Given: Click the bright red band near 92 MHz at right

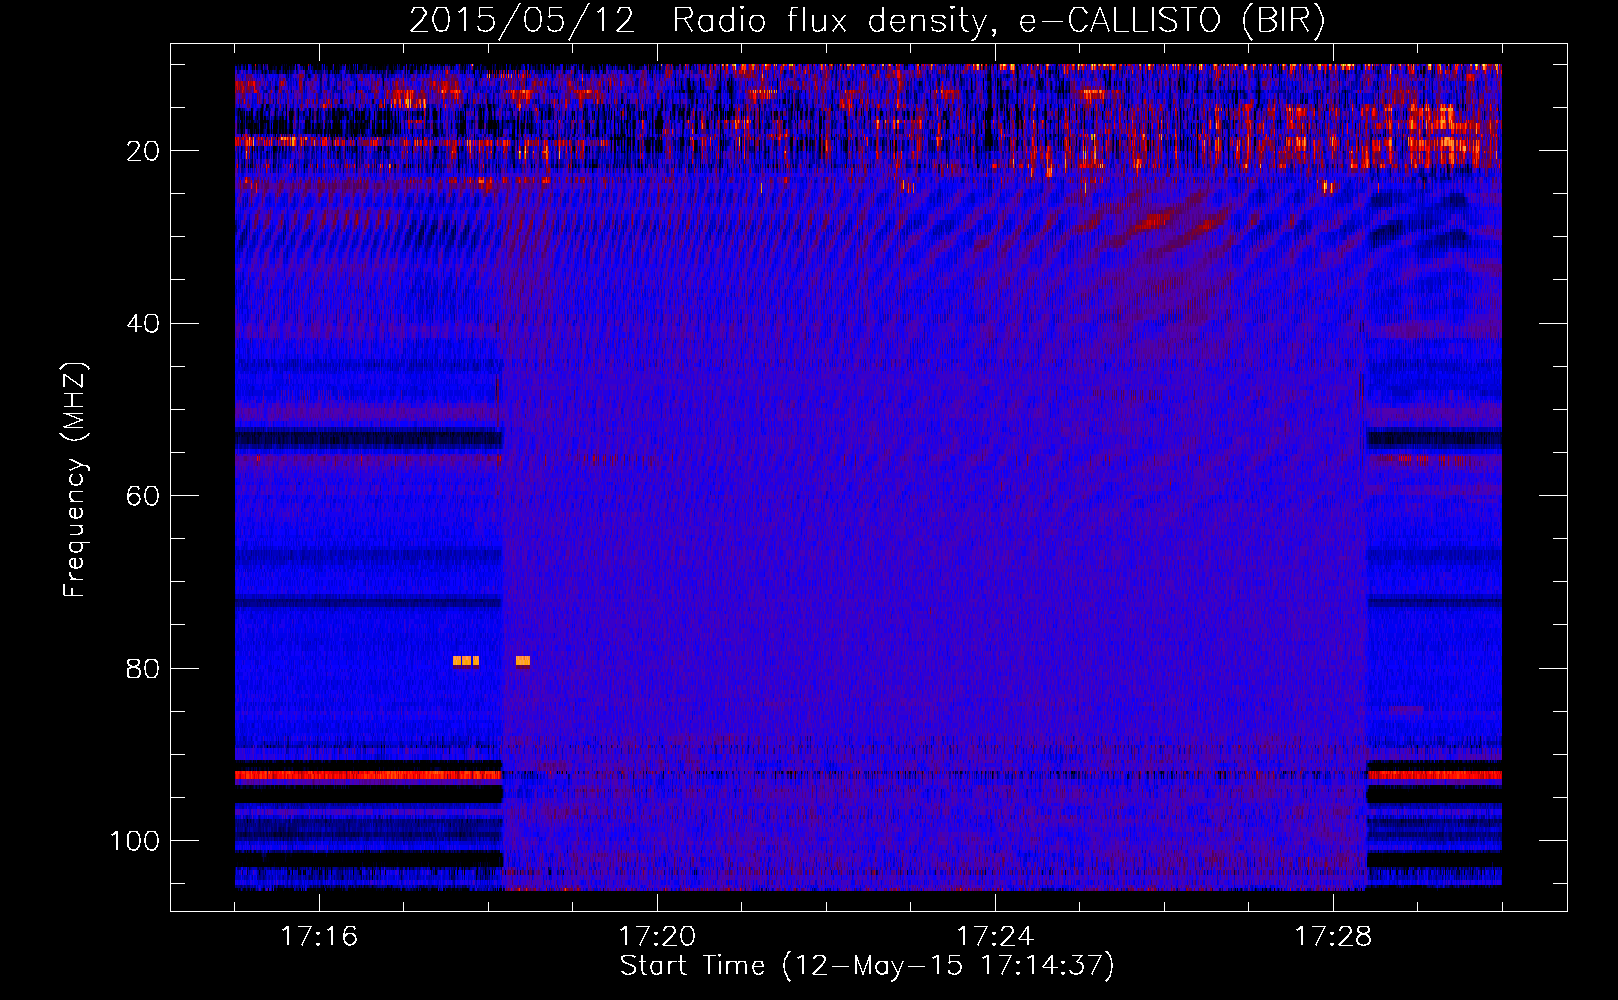Looking at the screenshot, I should [1434, 776].
